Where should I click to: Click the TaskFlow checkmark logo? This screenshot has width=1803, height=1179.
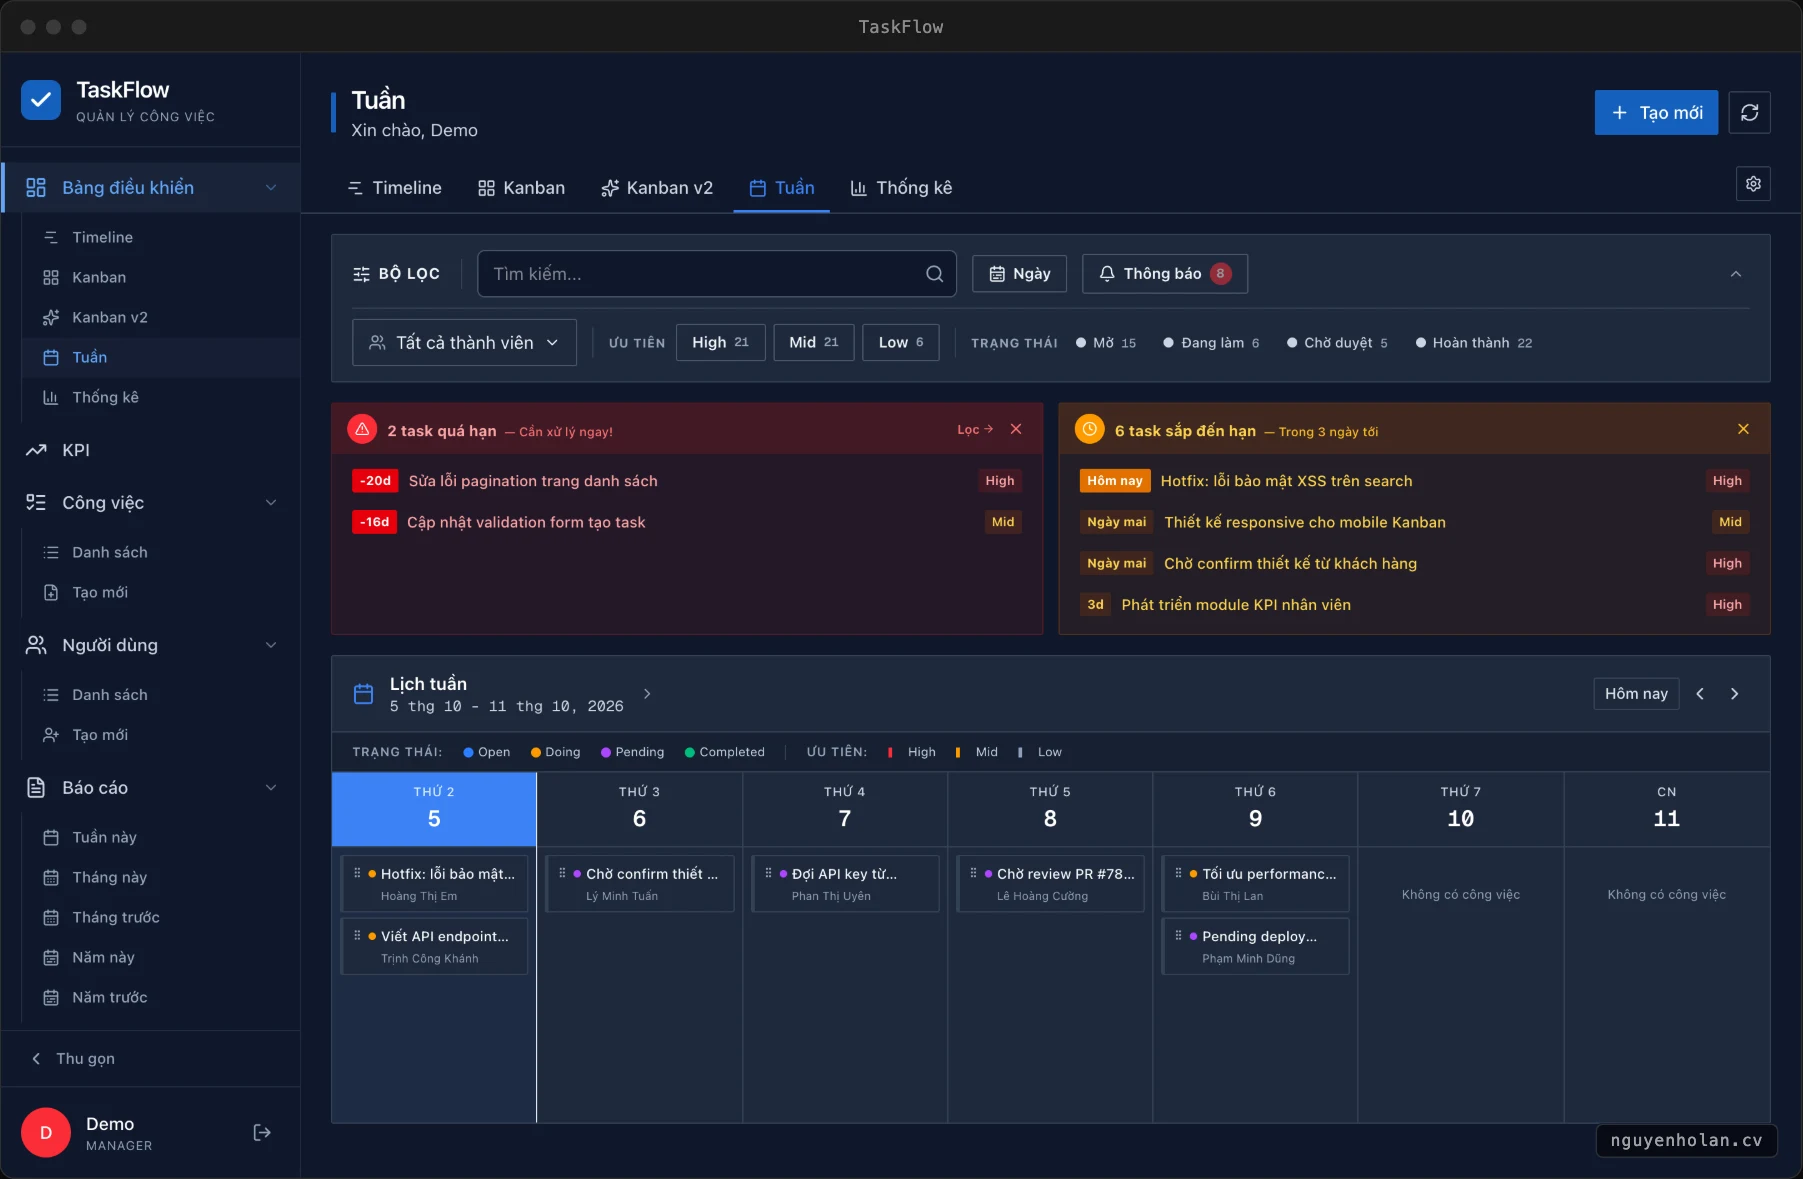41,100
